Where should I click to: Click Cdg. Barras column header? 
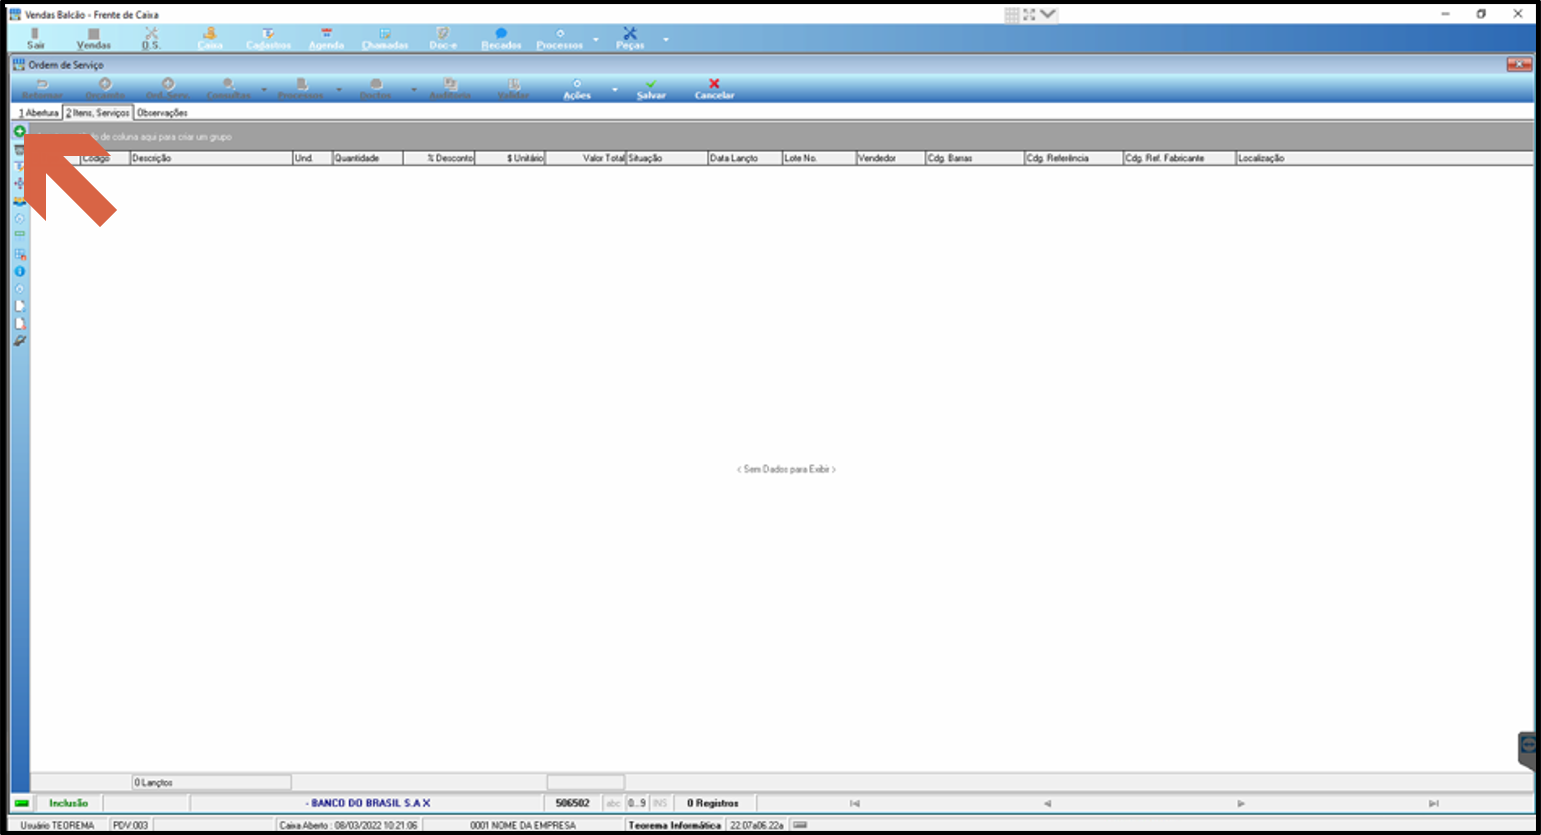[x=974, y=158]
